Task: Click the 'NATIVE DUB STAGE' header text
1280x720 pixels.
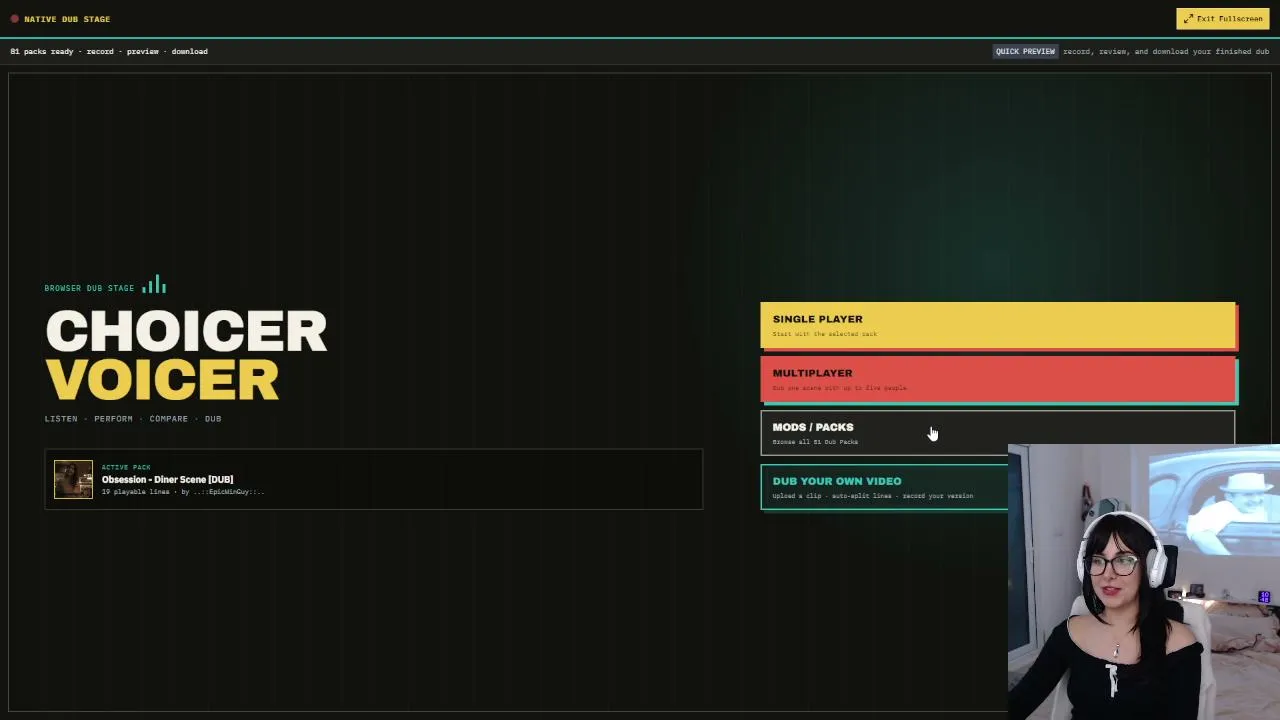Action: [67, 19]
